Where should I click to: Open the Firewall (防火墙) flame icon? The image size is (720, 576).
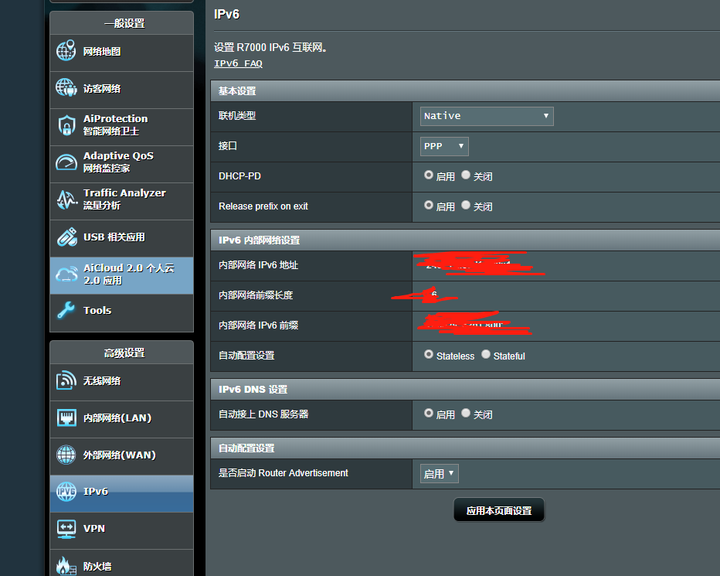point(66,566)
